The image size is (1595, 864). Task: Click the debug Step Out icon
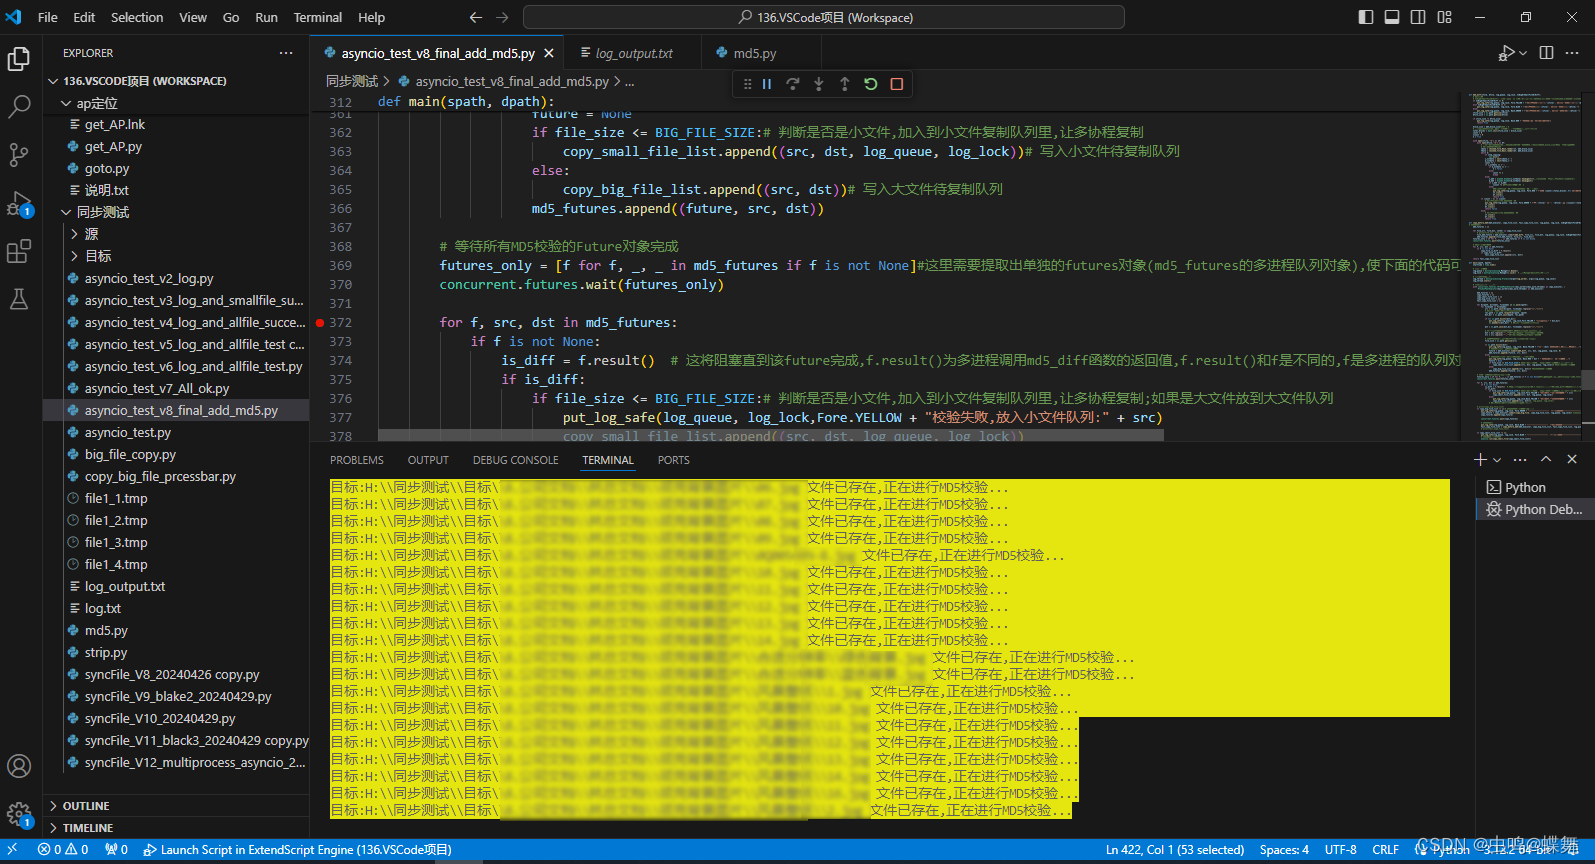(x=845, y=84)
